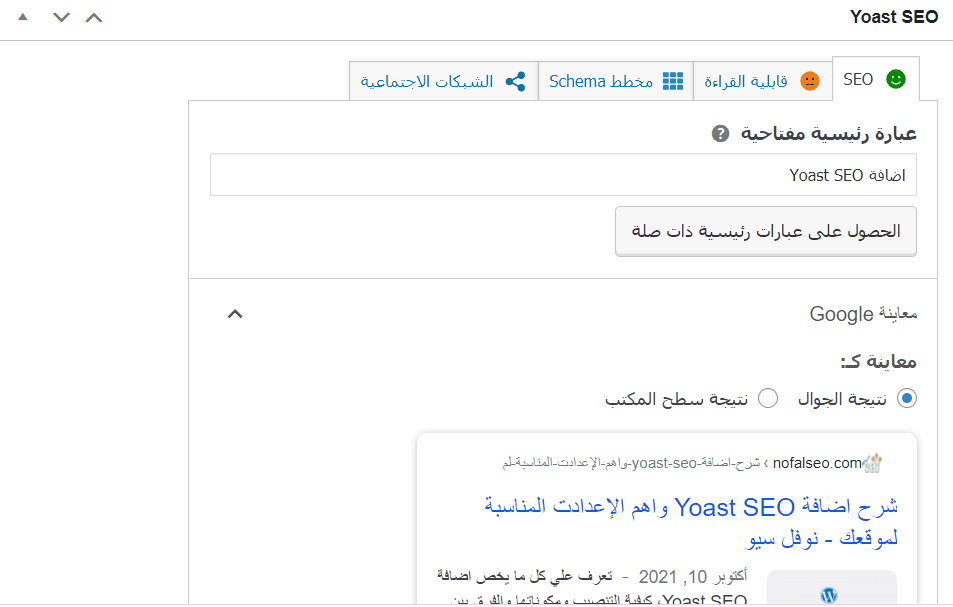Switch to the قابلية القراءة readability tab
The width and height of the screenshot is (953, 607).
(x=762, y=81)
